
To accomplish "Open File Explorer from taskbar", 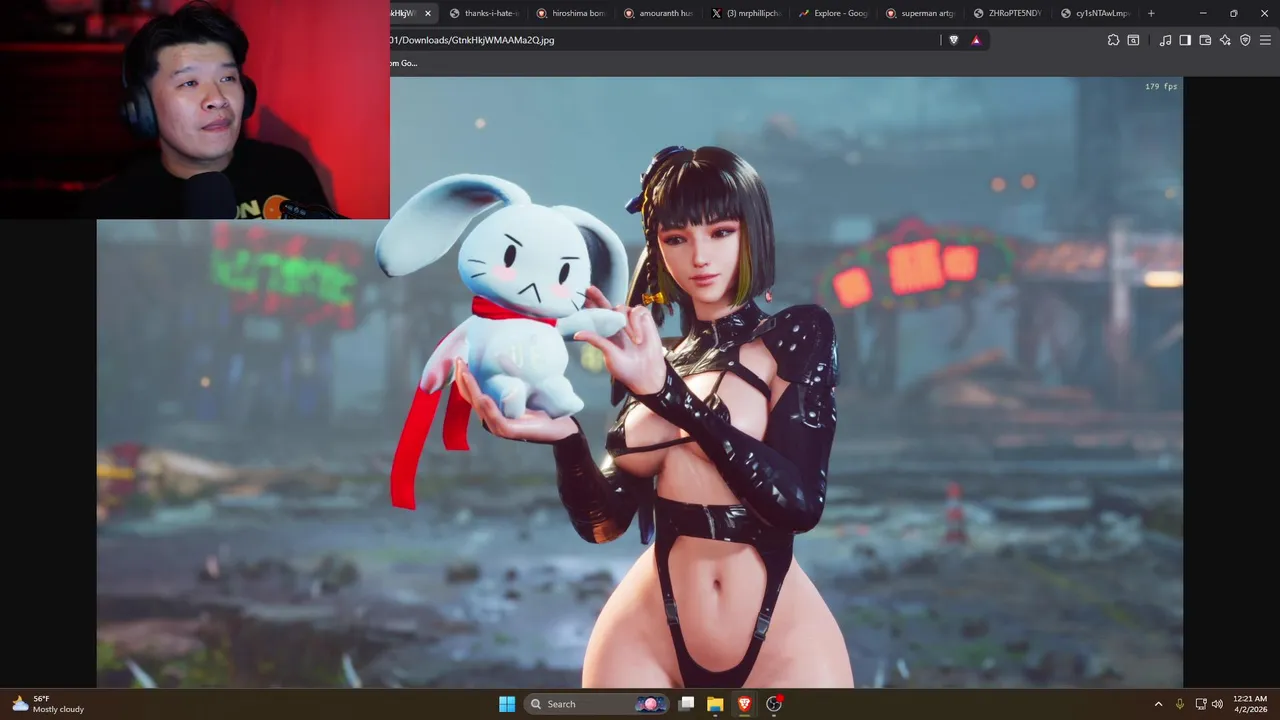I will click(x=715, y=704).
